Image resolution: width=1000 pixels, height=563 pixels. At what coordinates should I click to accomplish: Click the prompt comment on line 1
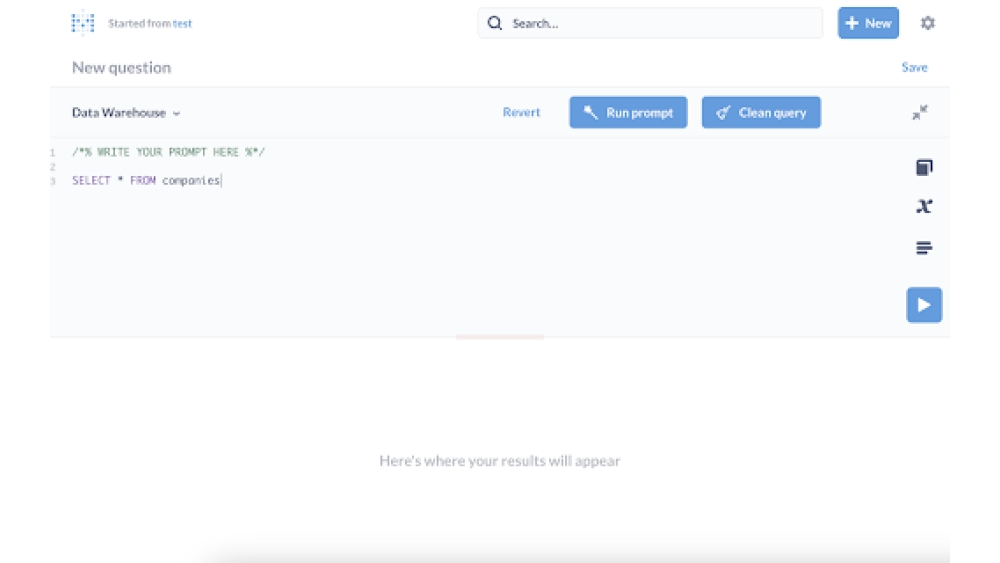(168, 152)
